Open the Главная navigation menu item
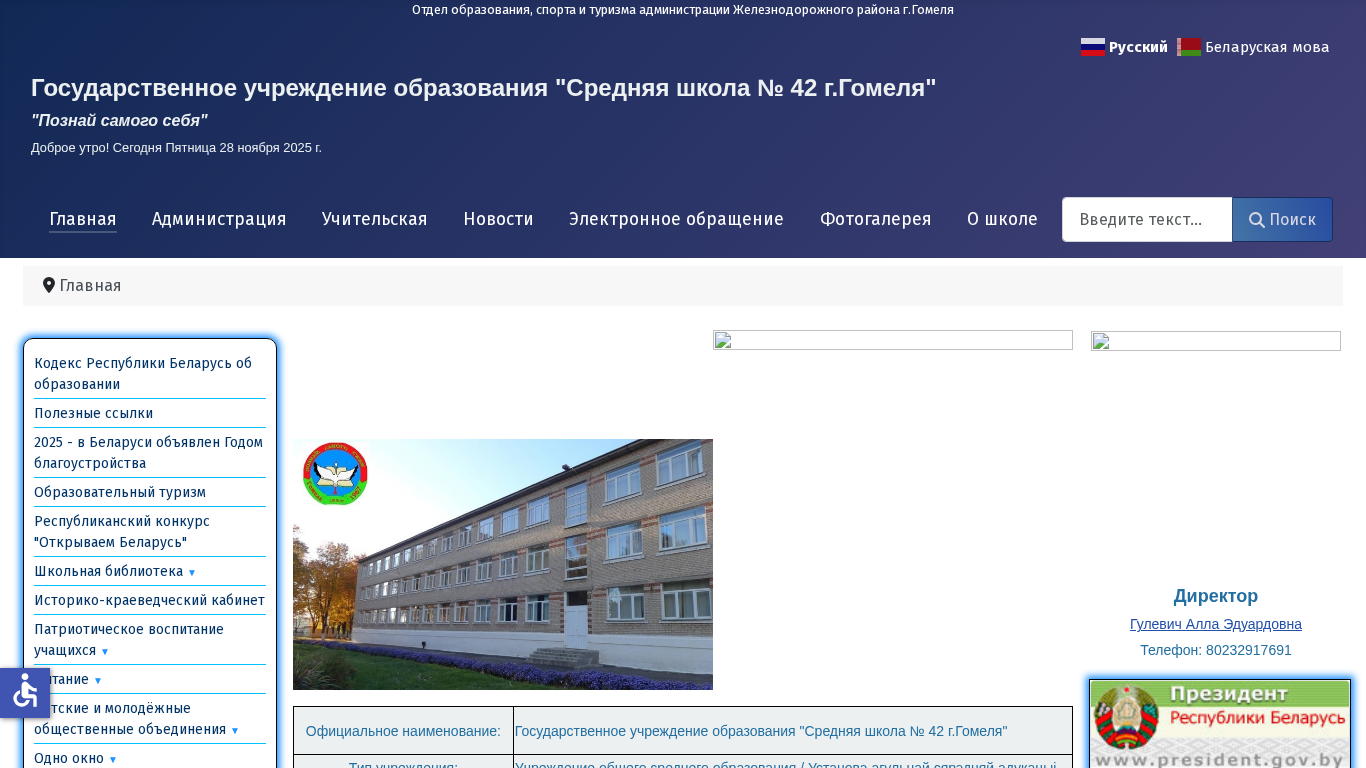 (x=83, y=219)
